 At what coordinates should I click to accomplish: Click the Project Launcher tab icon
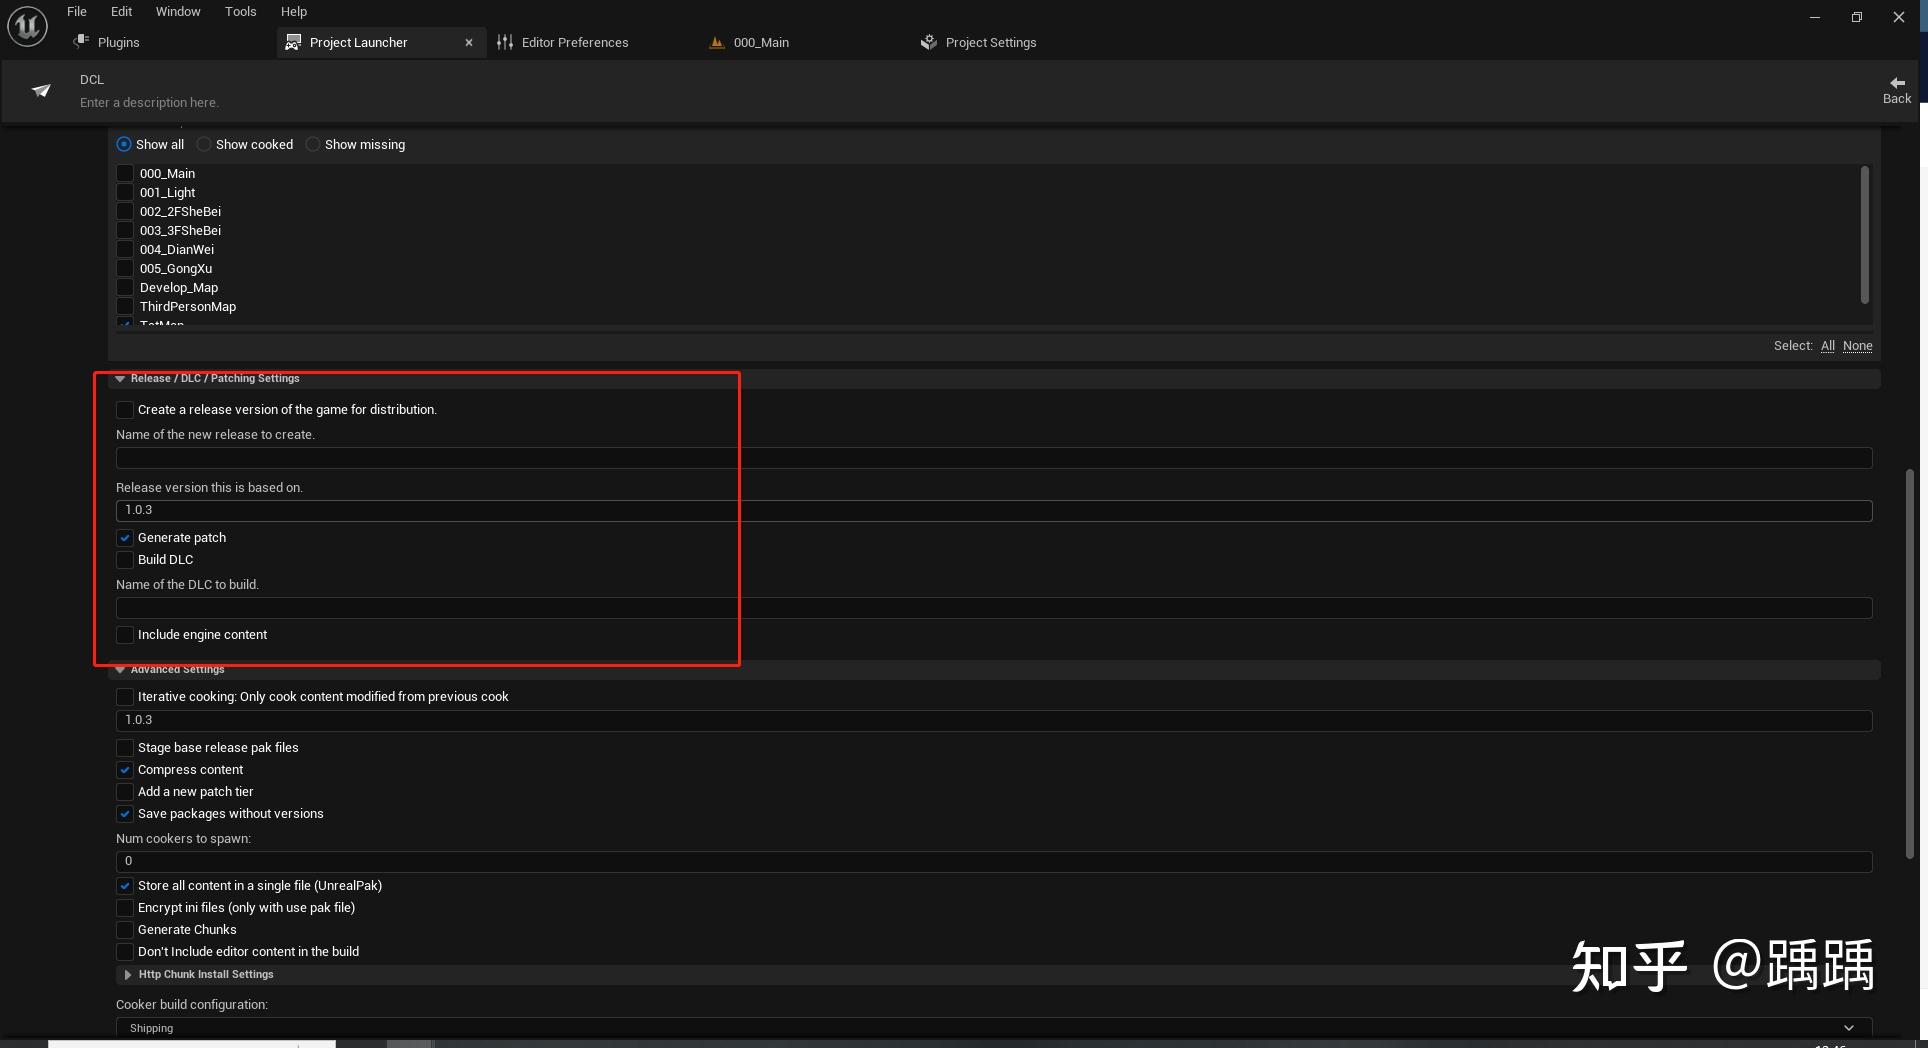pos(293,42)
